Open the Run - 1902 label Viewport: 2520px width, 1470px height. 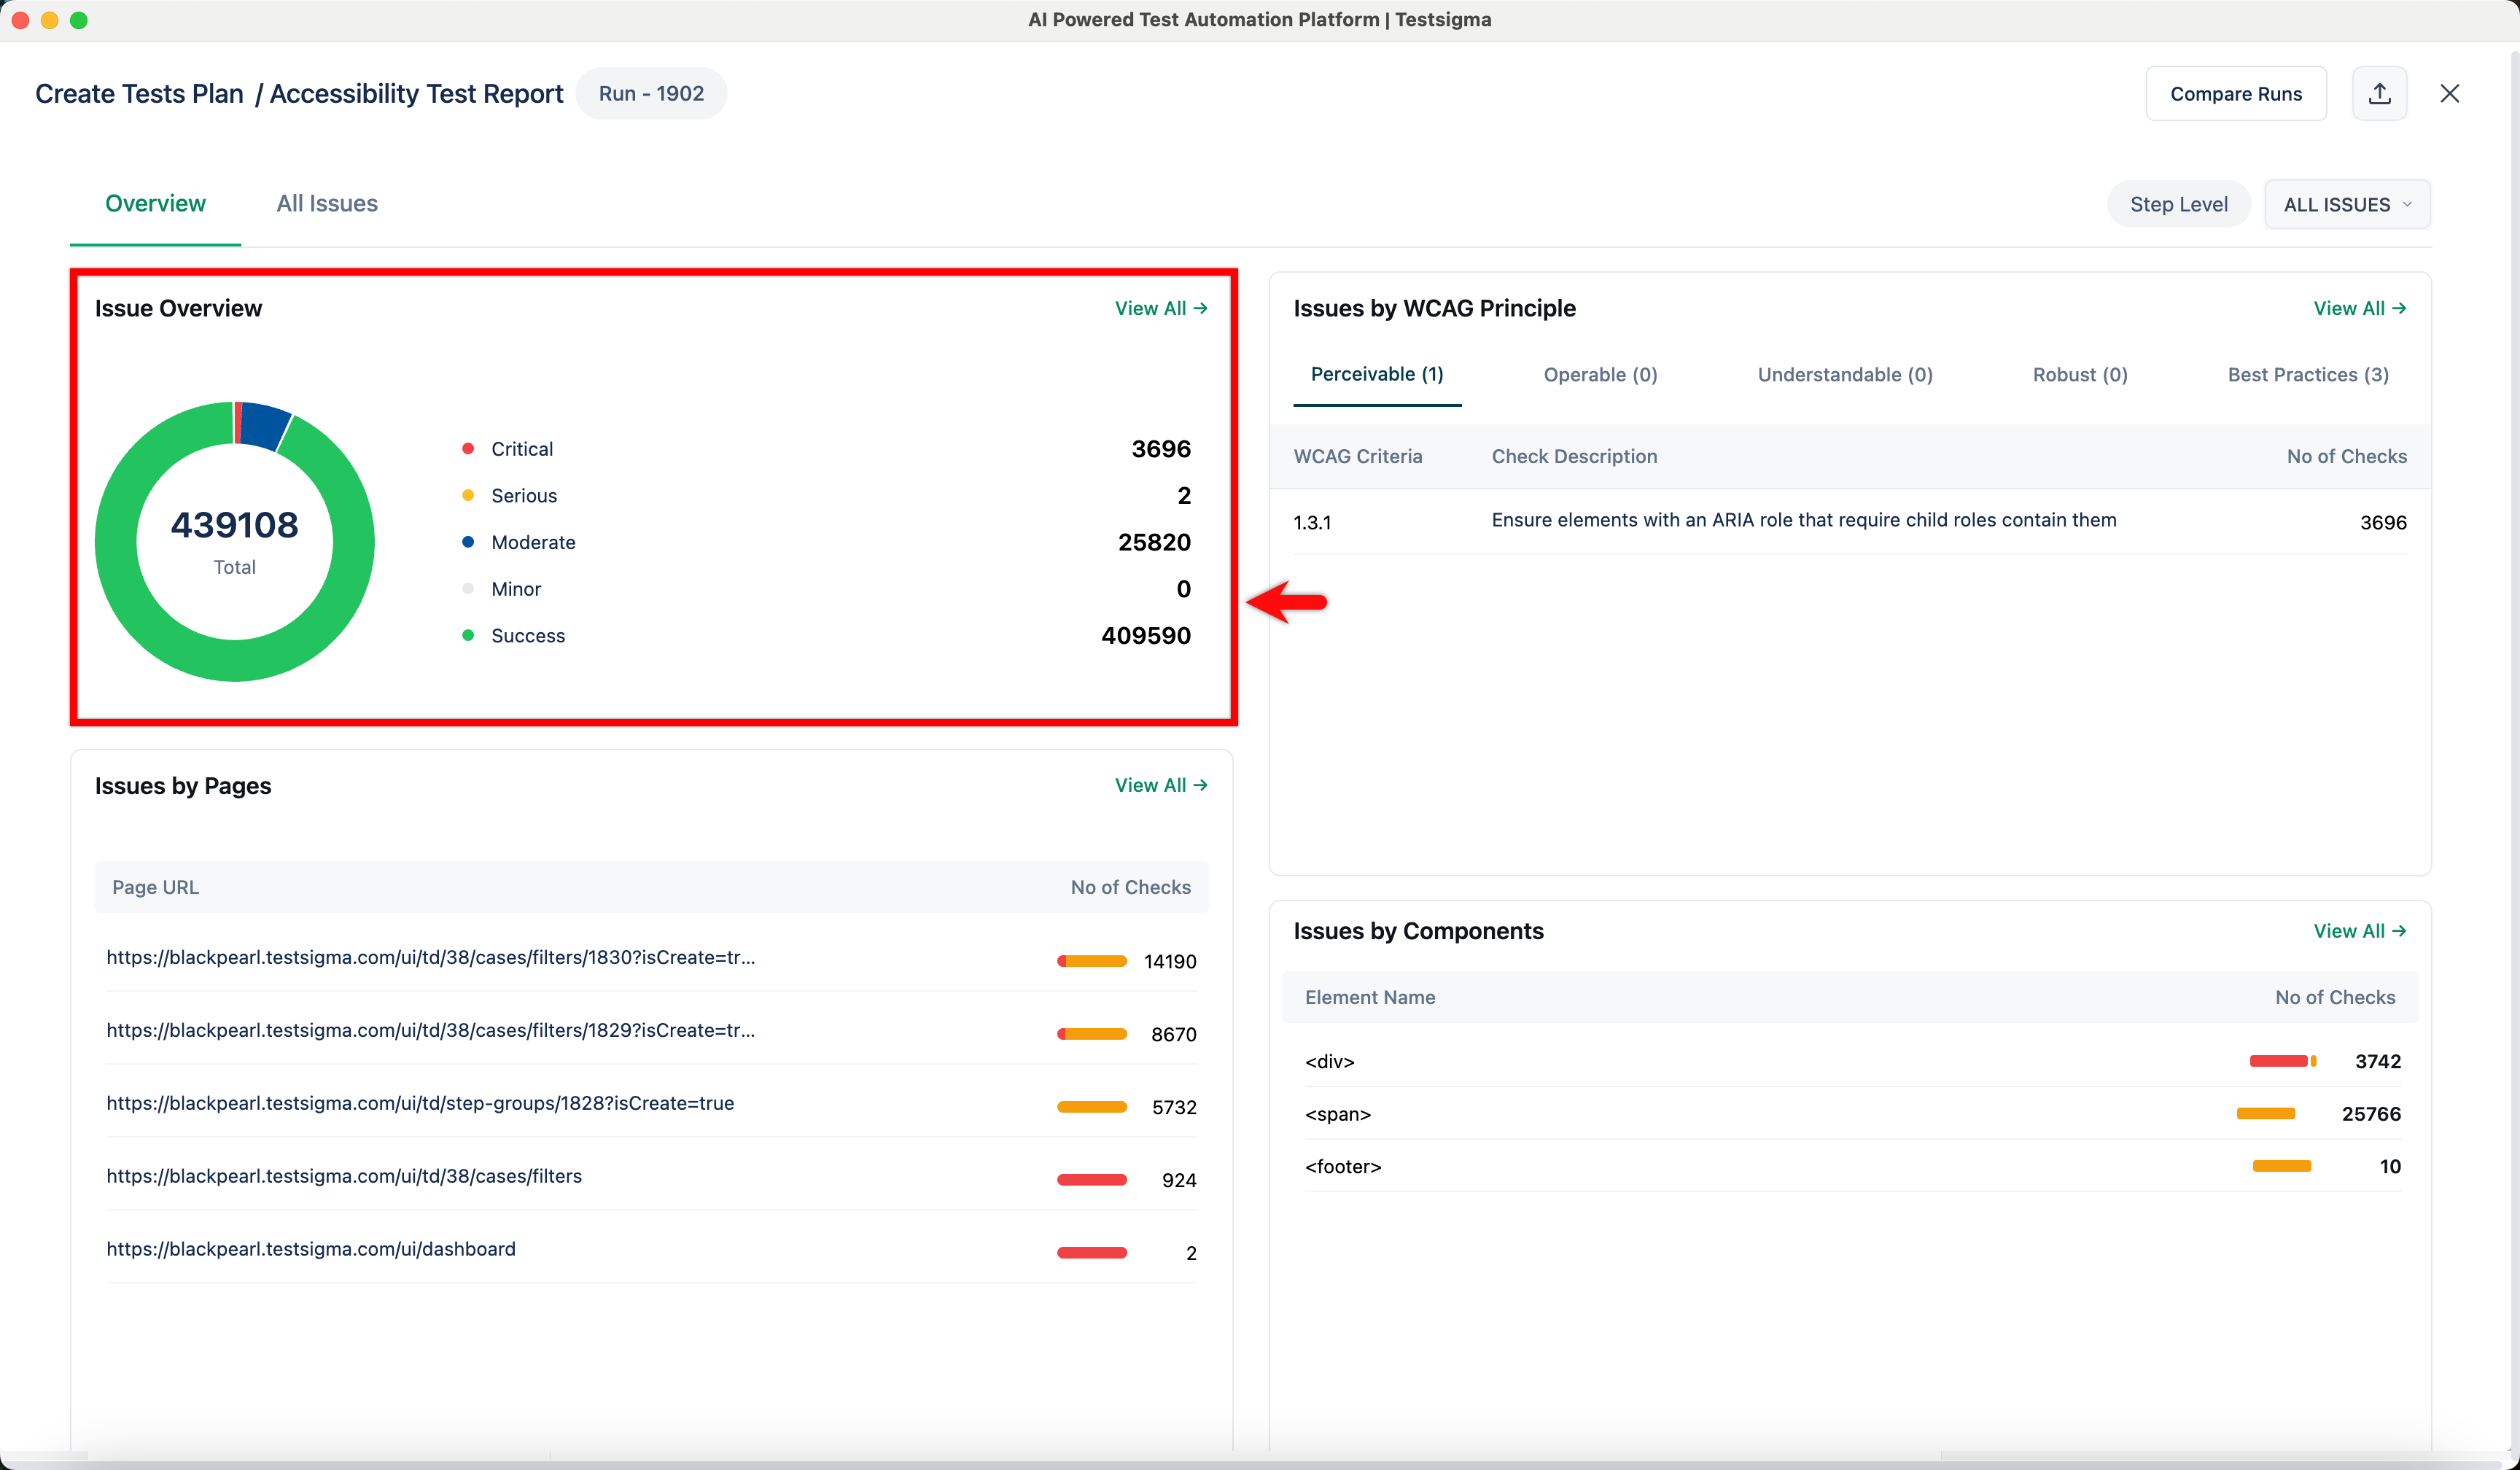651,93
